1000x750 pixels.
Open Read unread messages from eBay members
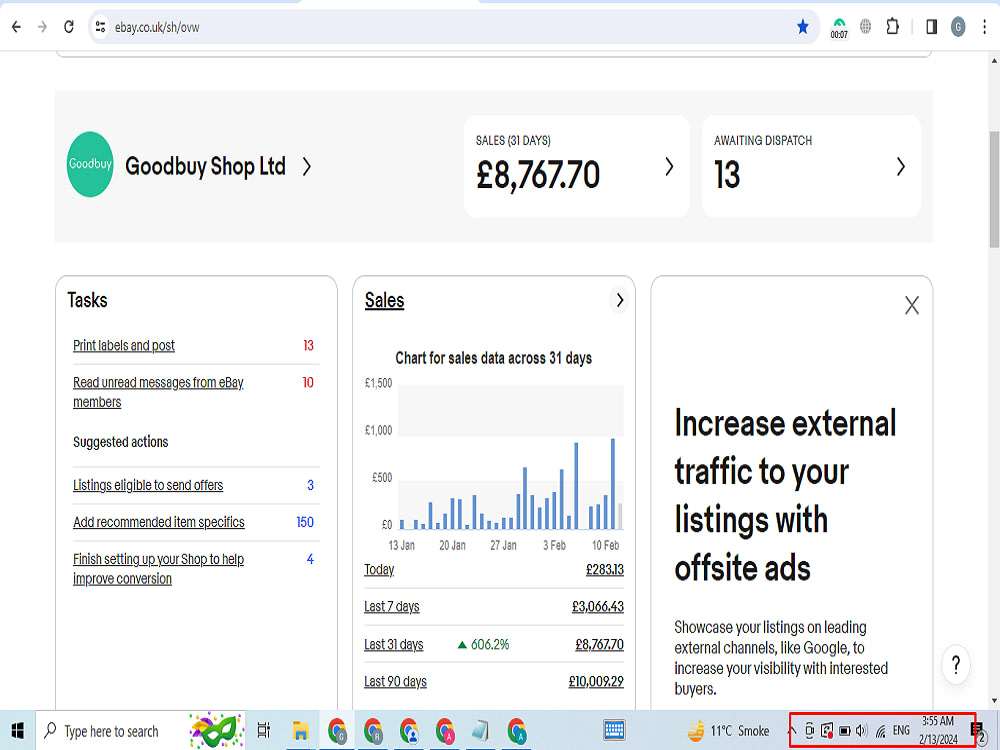(x=158, y=392)
